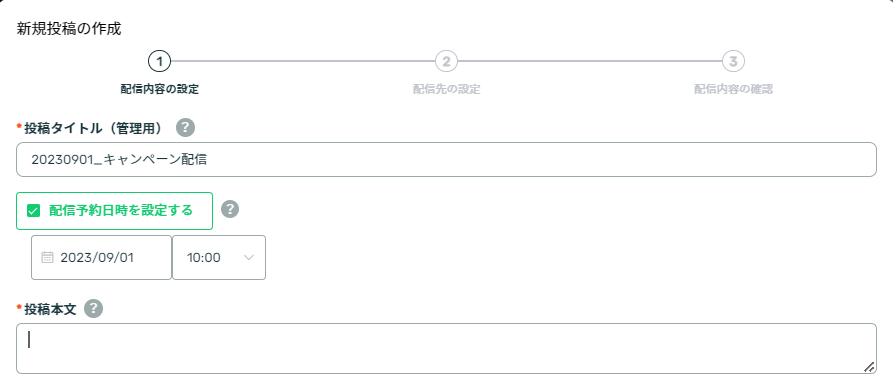Click step 3 circle icon
The width and height of the screenshot is (893, 388).
(734, 61)
